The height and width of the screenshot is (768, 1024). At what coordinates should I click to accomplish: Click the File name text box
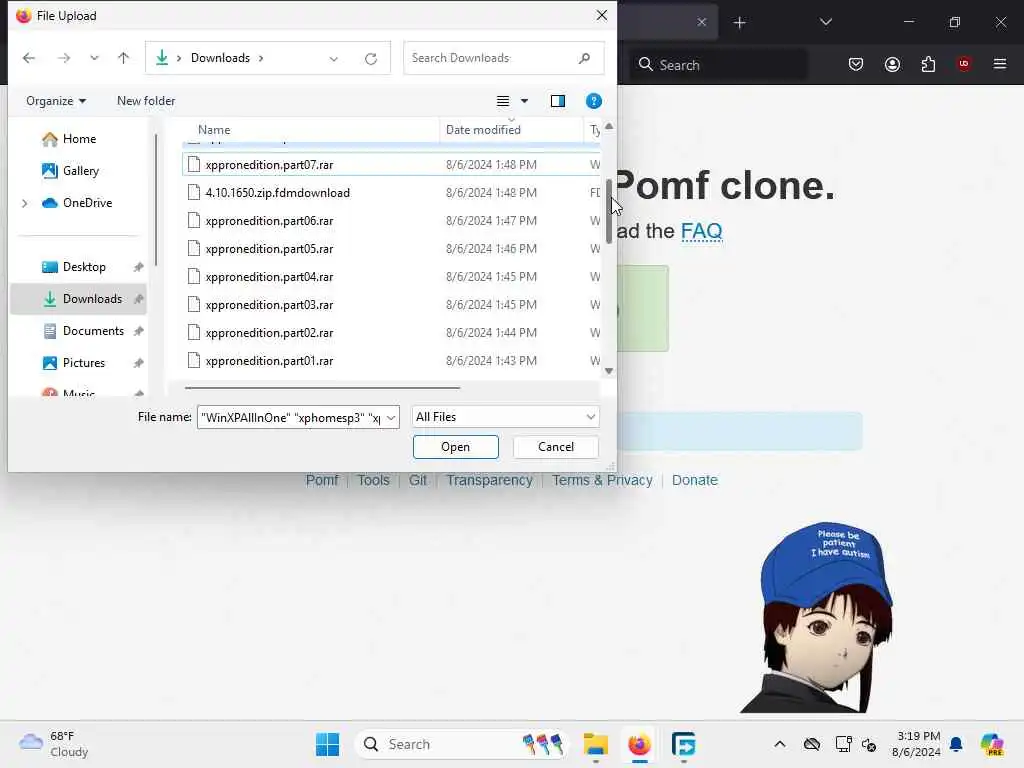[x=291, y=417]
